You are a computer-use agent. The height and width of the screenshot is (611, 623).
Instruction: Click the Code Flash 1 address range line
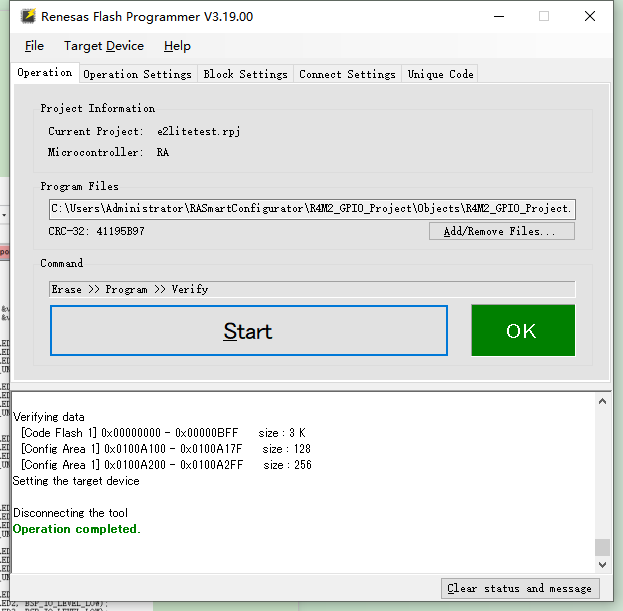[x=163, y=433]
